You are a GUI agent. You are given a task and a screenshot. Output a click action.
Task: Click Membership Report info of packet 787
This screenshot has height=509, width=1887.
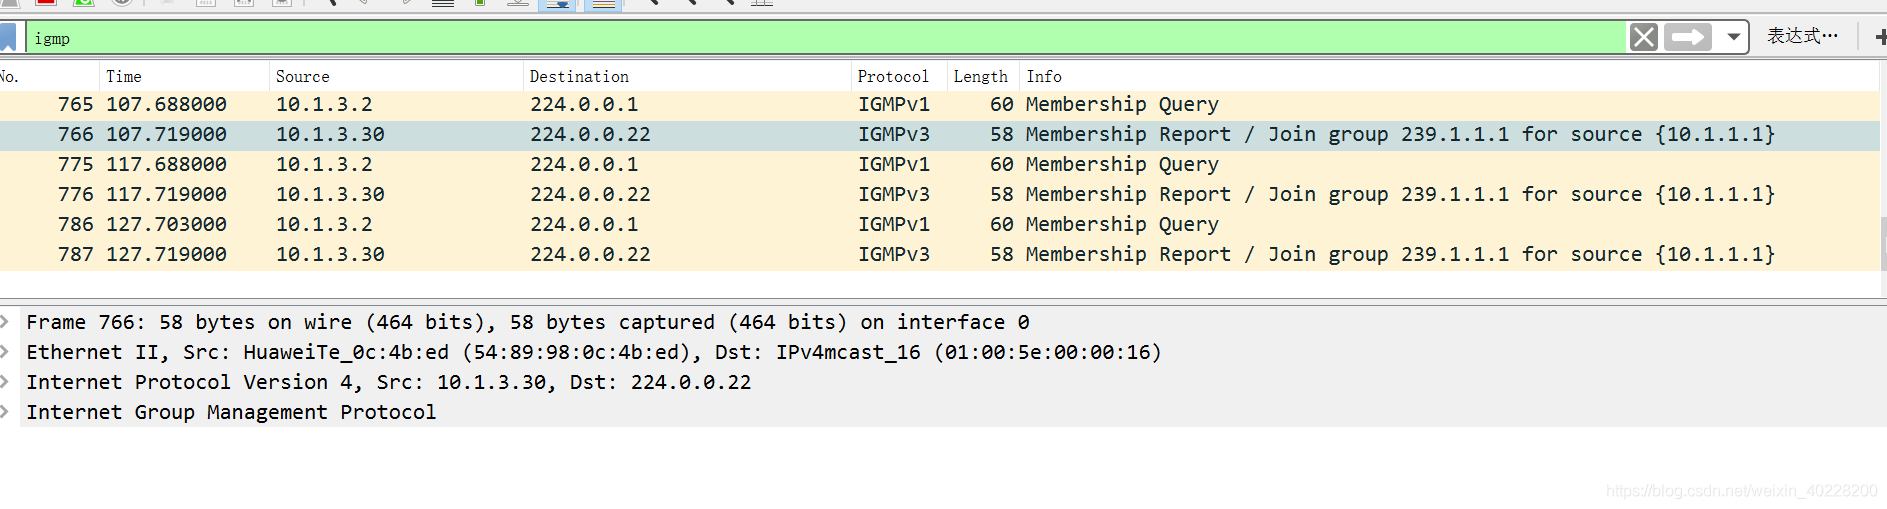(1400, 254)
